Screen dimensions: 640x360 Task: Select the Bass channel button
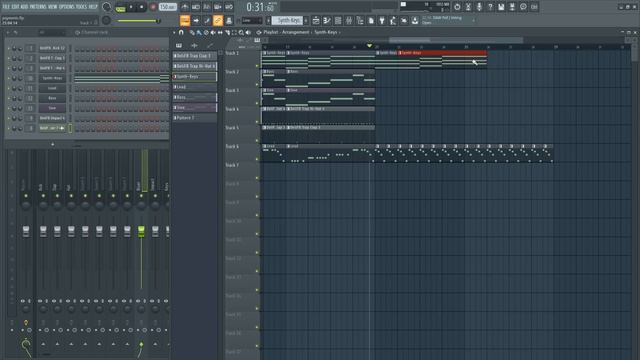coord(52,98)
